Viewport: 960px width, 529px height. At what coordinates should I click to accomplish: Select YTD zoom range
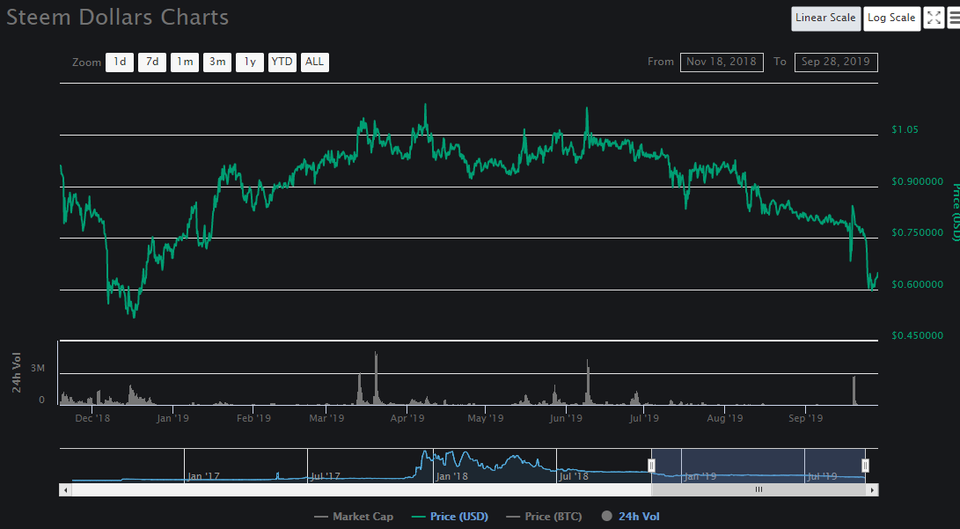[x=282, y=62]
